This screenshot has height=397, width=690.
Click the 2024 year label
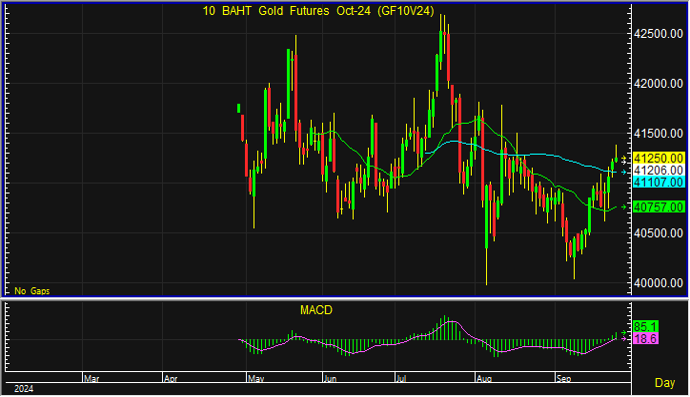[x=24, y=389]
